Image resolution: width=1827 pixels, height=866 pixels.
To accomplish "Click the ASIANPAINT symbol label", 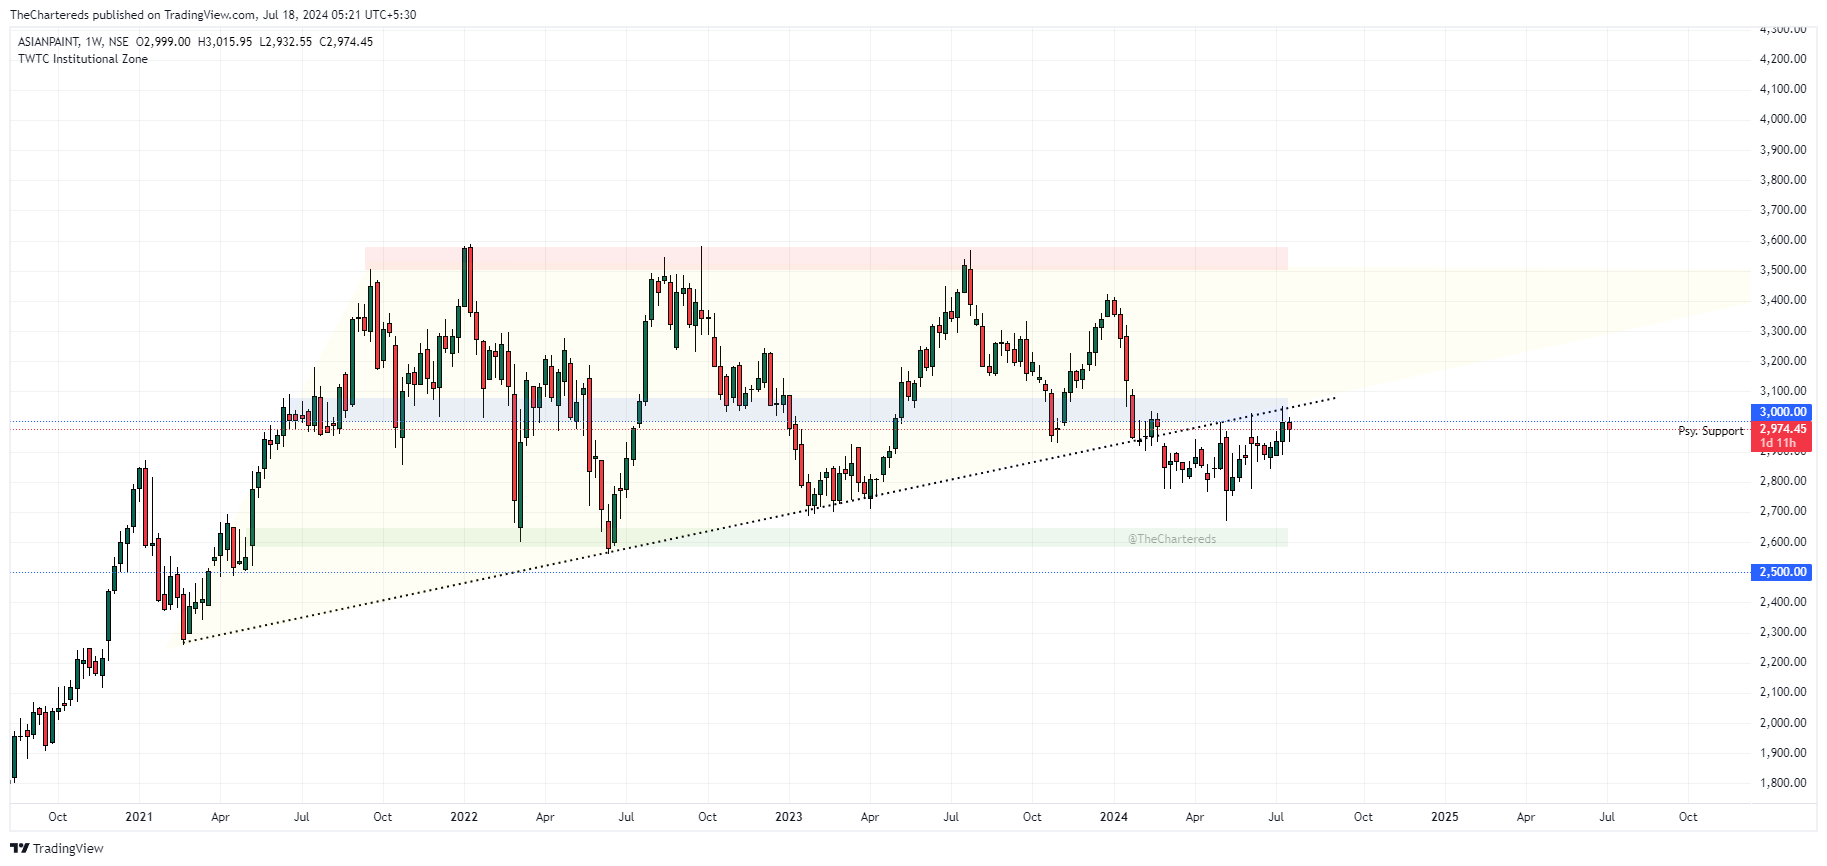I will [x=48, y=42].
